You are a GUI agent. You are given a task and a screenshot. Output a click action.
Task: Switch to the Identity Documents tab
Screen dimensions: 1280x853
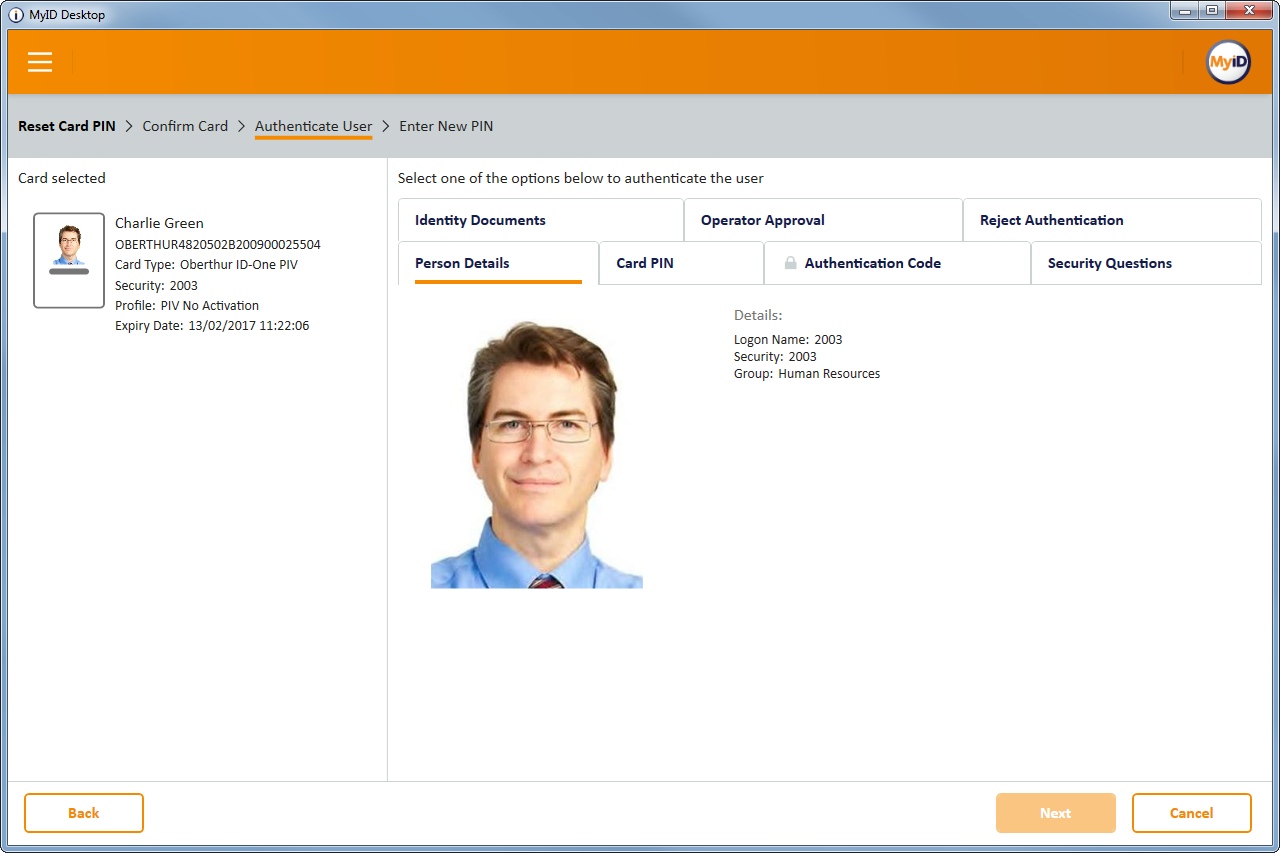[540, 220]
